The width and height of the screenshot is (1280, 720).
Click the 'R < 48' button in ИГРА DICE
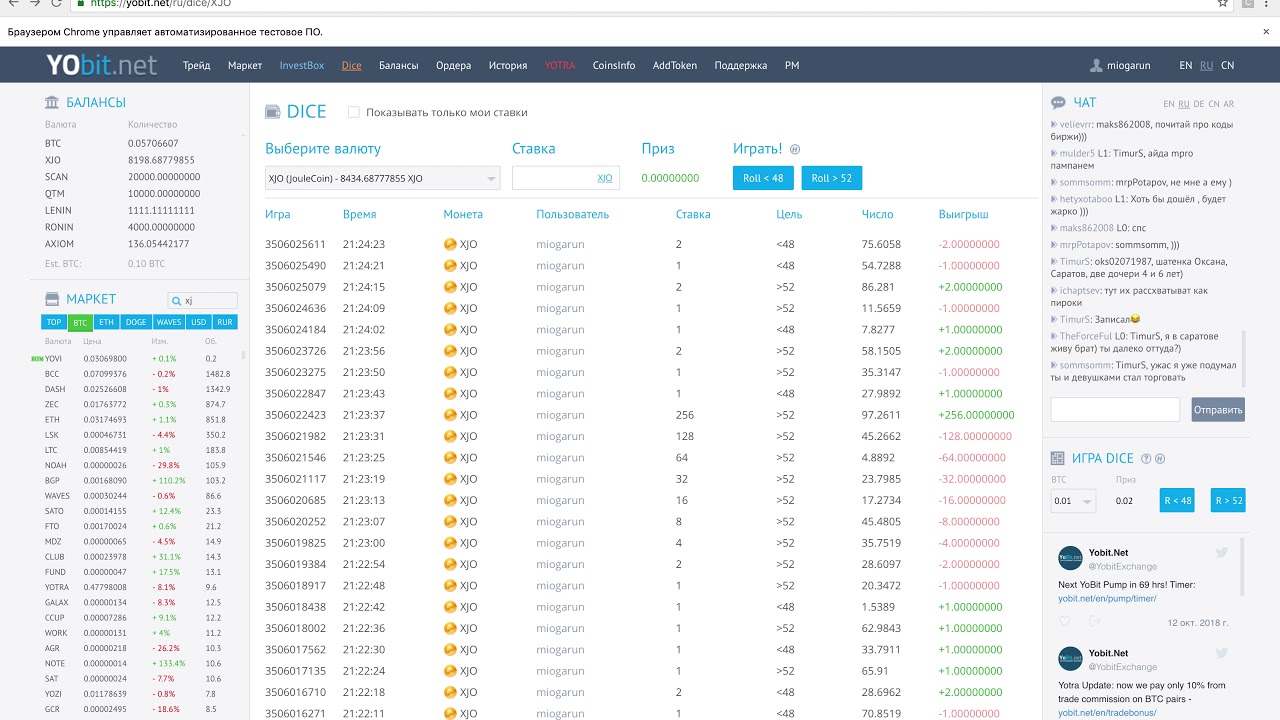1177,501
